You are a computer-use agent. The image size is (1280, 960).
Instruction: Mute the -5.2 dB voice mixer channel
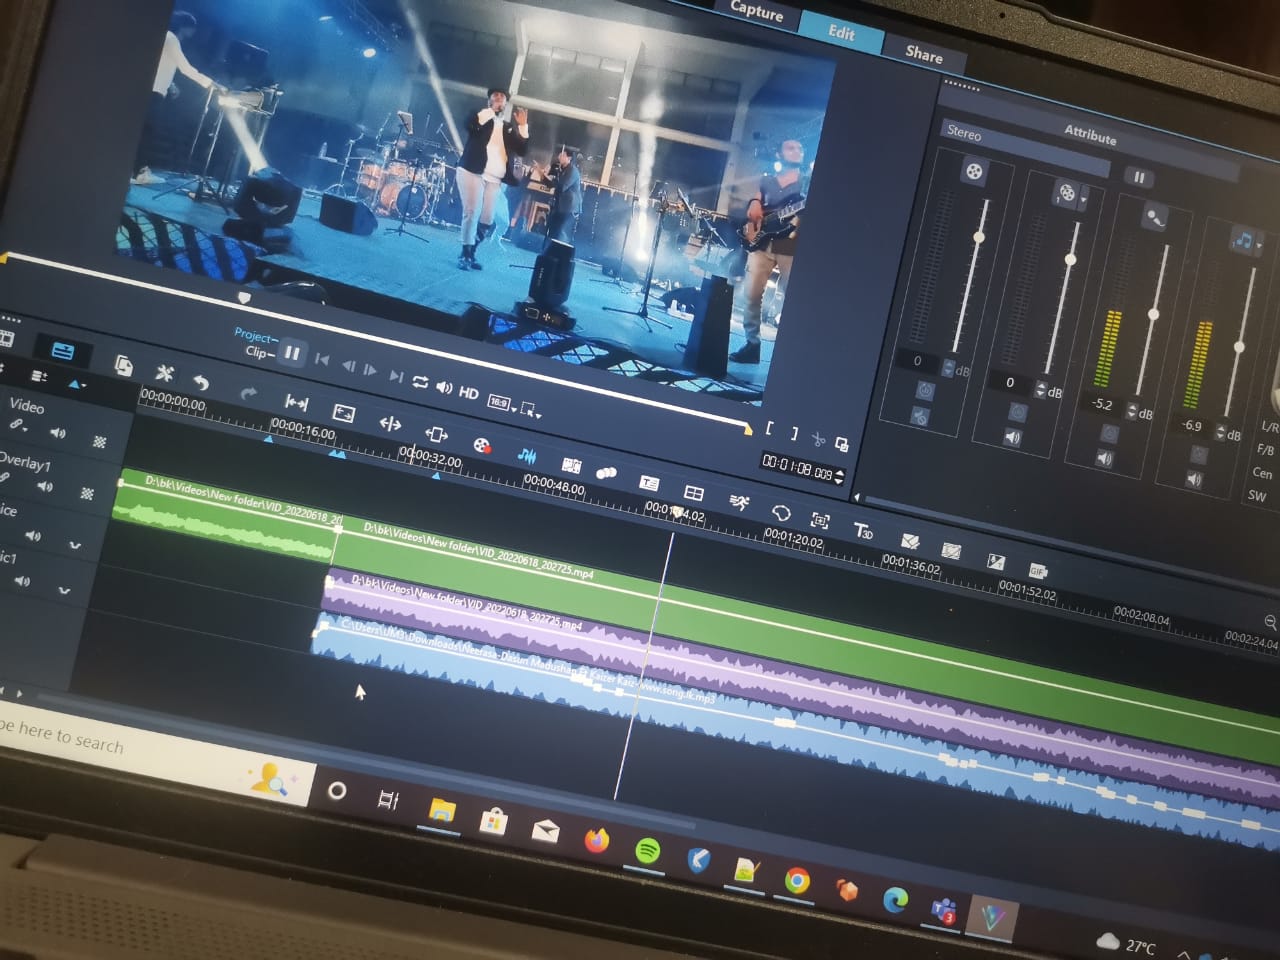[x=1104, y=458]
